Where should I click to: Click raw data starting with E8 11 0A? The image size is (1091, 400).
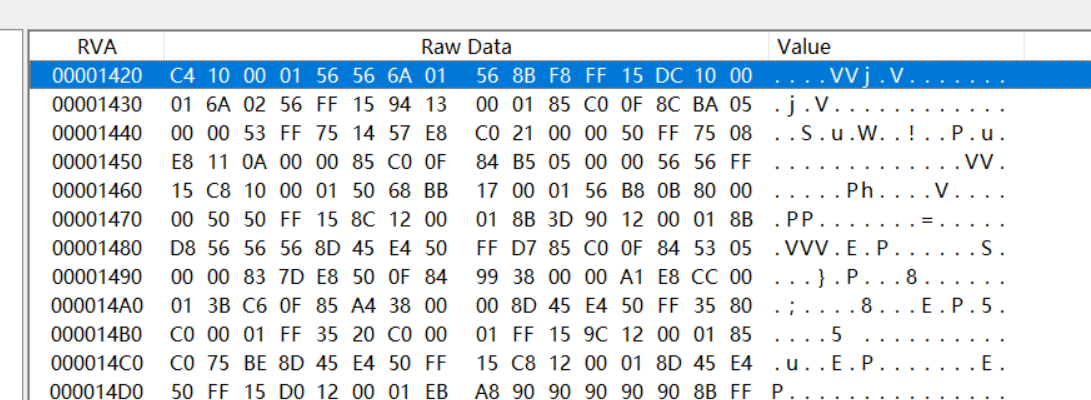[461, 162]
